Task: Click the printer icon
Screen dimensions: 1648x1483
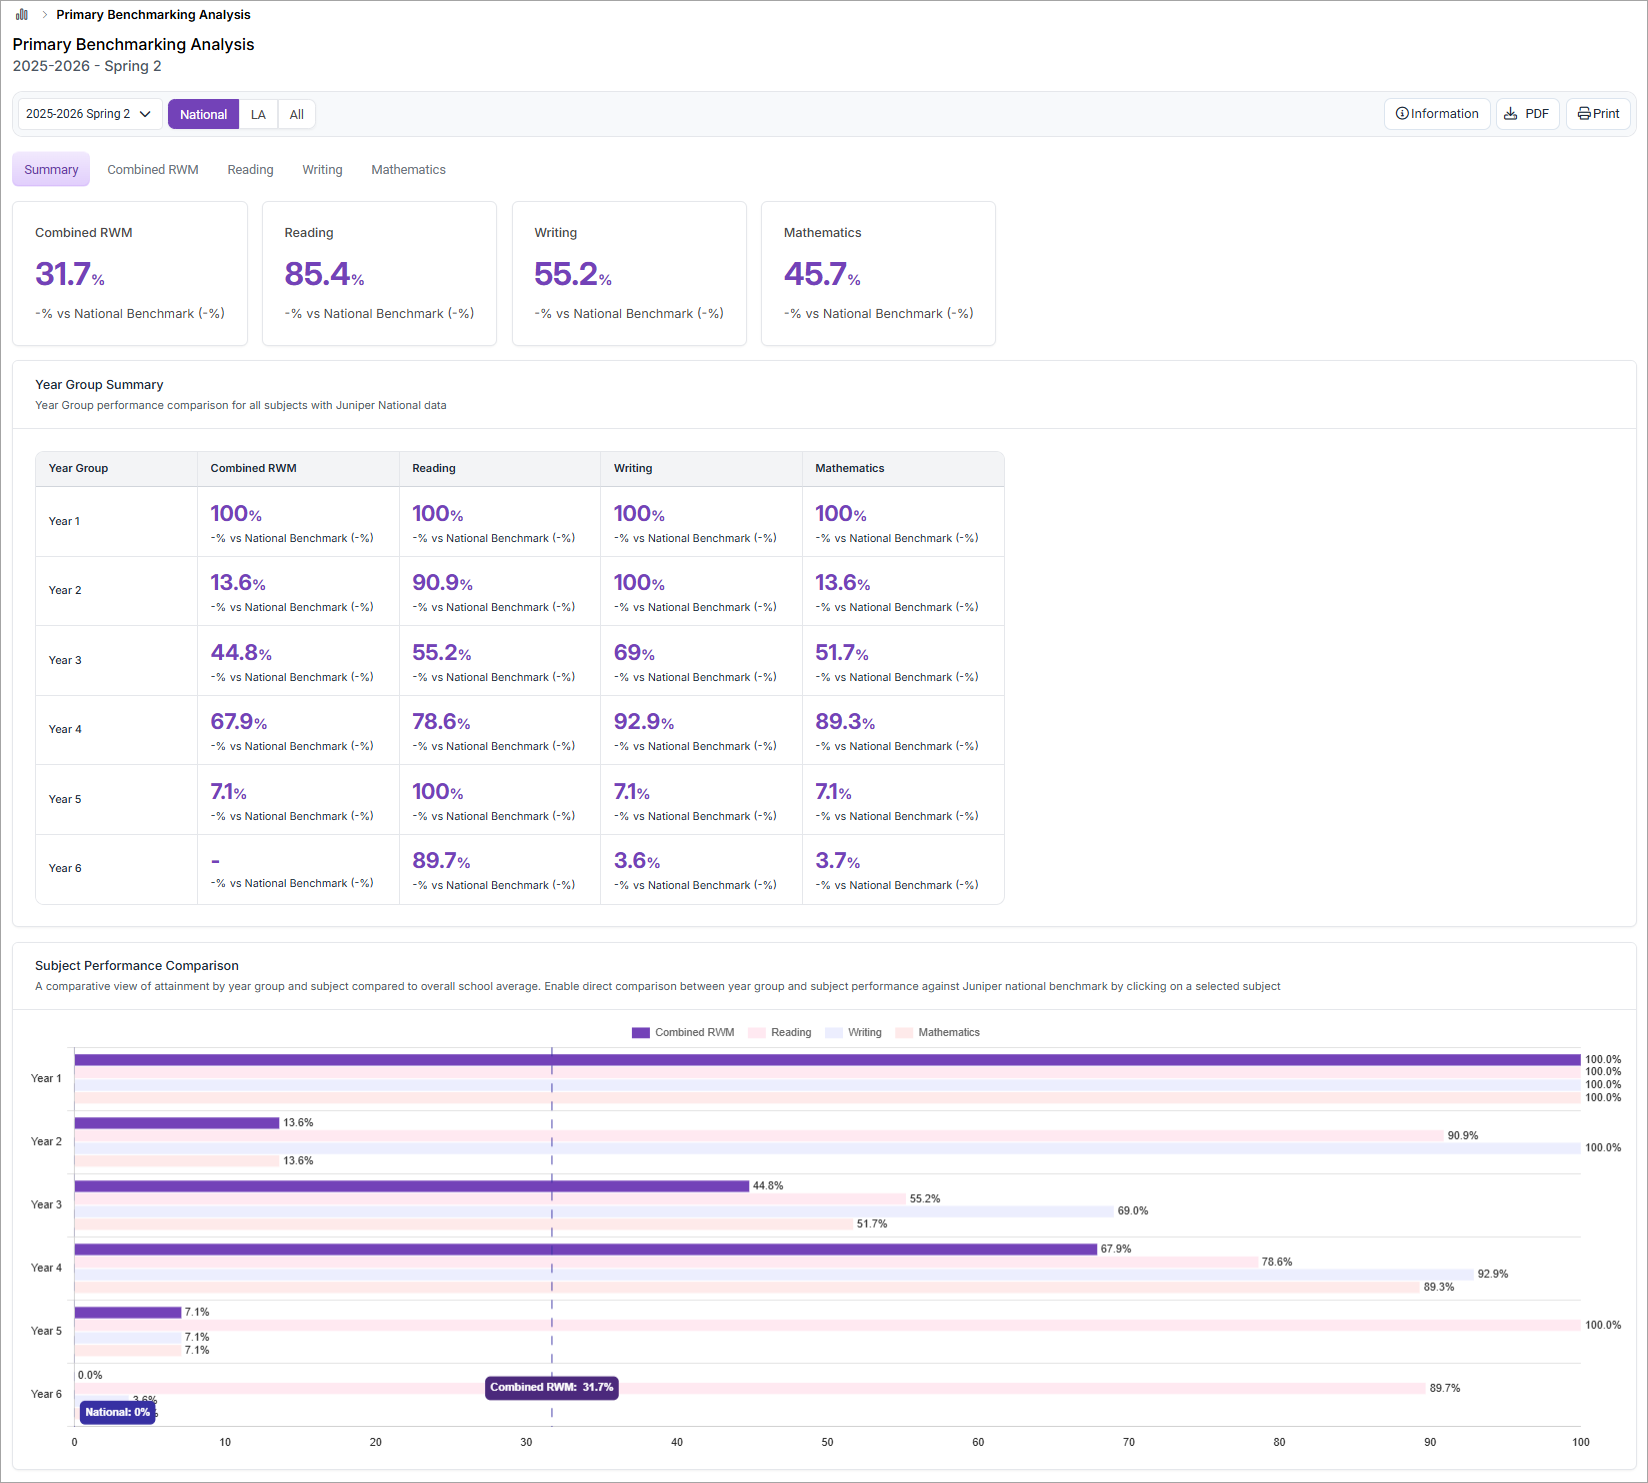Action: click(1584, 114)
